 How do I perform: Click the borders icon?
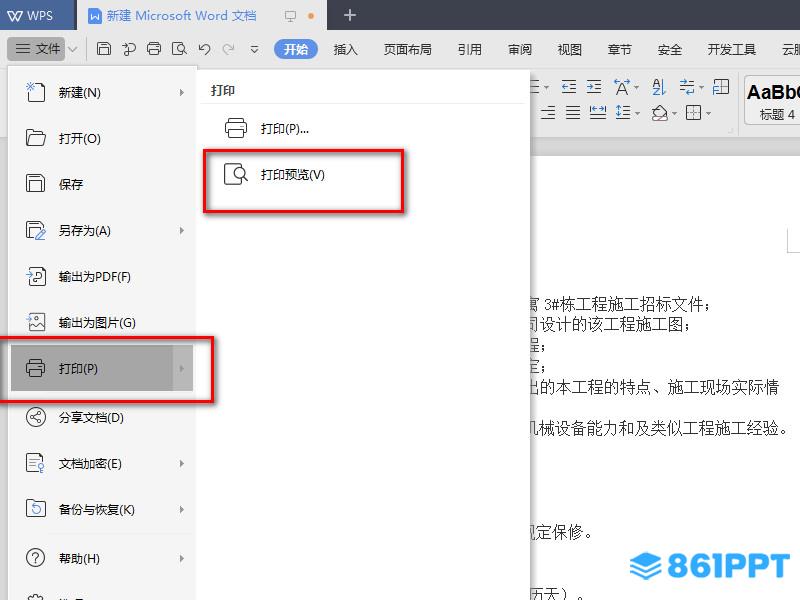[x=693, y=112]
